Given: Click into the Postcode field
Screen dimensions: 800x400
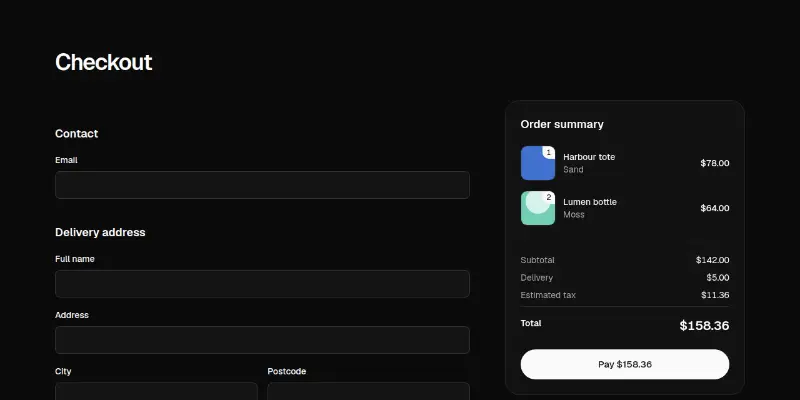Looking at the screenshot, I should [x=368, y=391].
